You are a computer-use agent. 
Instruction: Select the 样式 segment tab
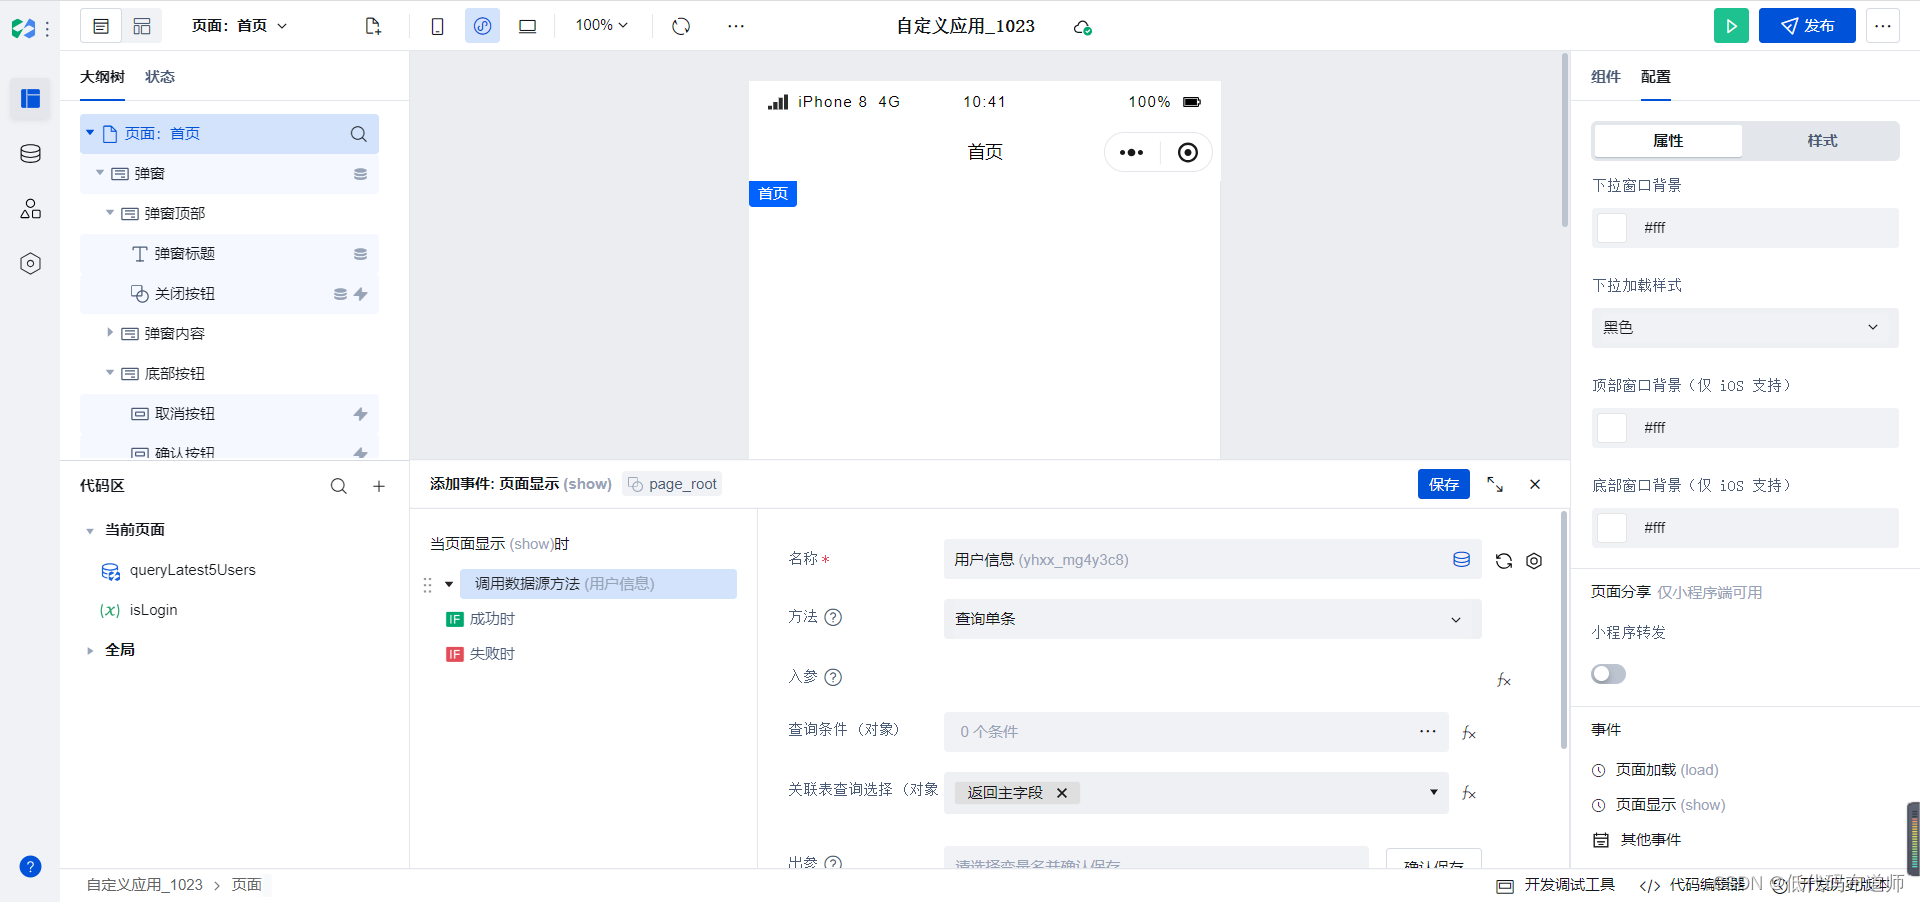(1822, 141)
